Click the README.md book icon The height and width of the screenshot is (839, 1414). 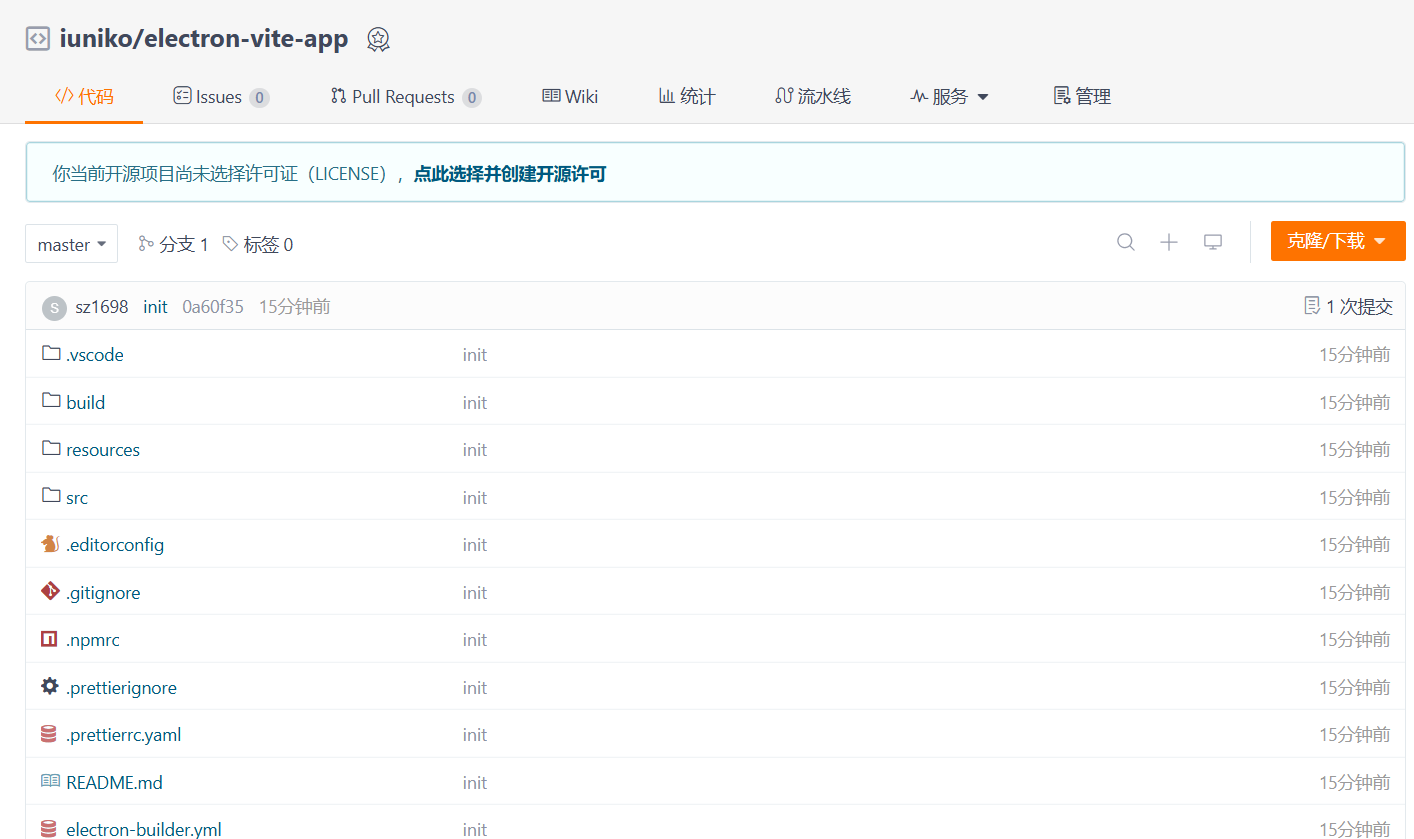point(50,781)
